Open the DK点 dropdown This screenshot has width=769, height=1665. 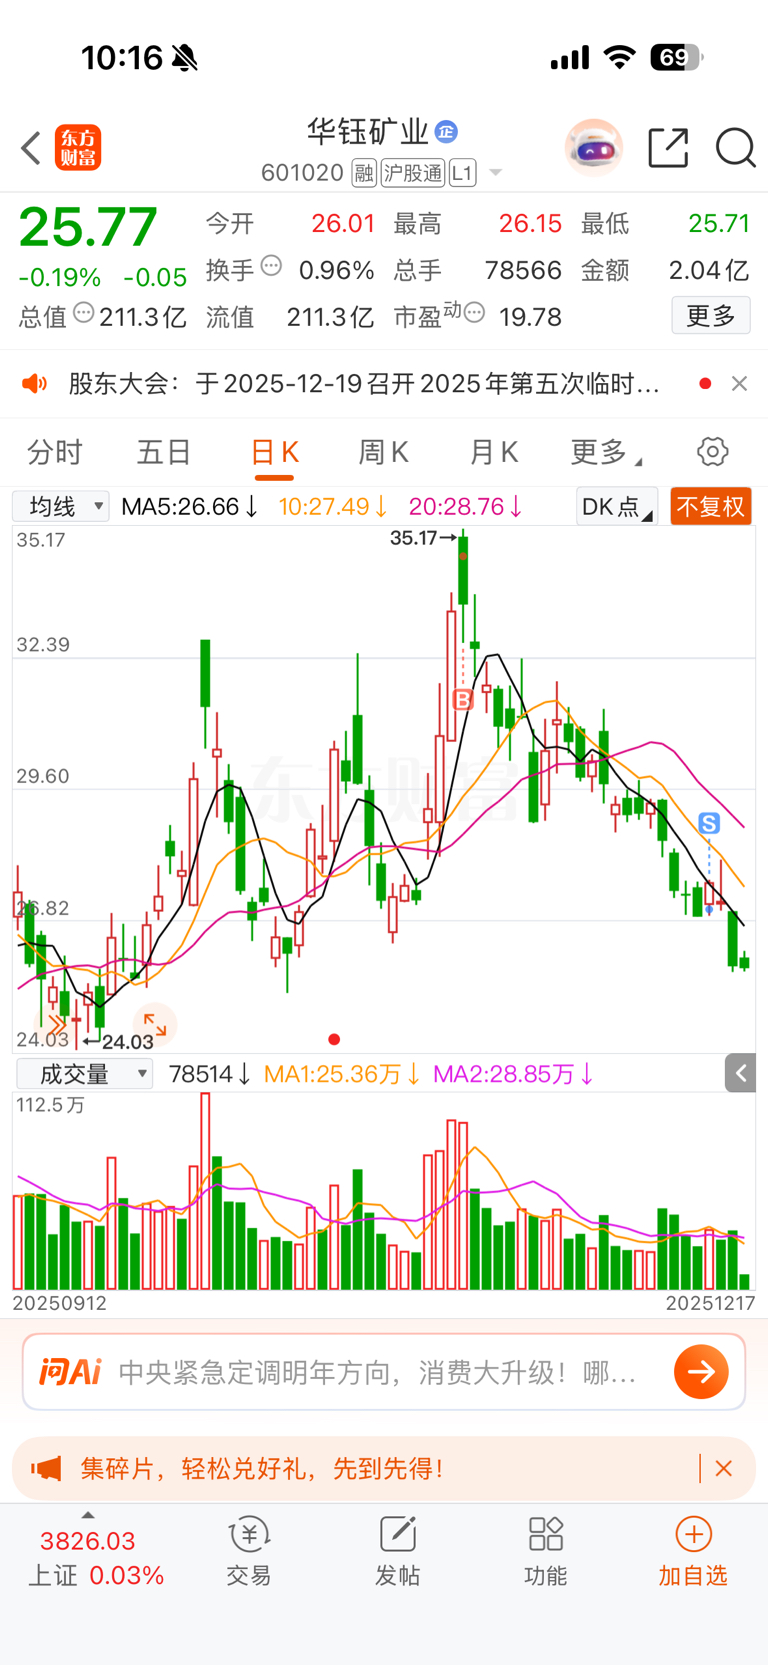(x=617, y=507)
